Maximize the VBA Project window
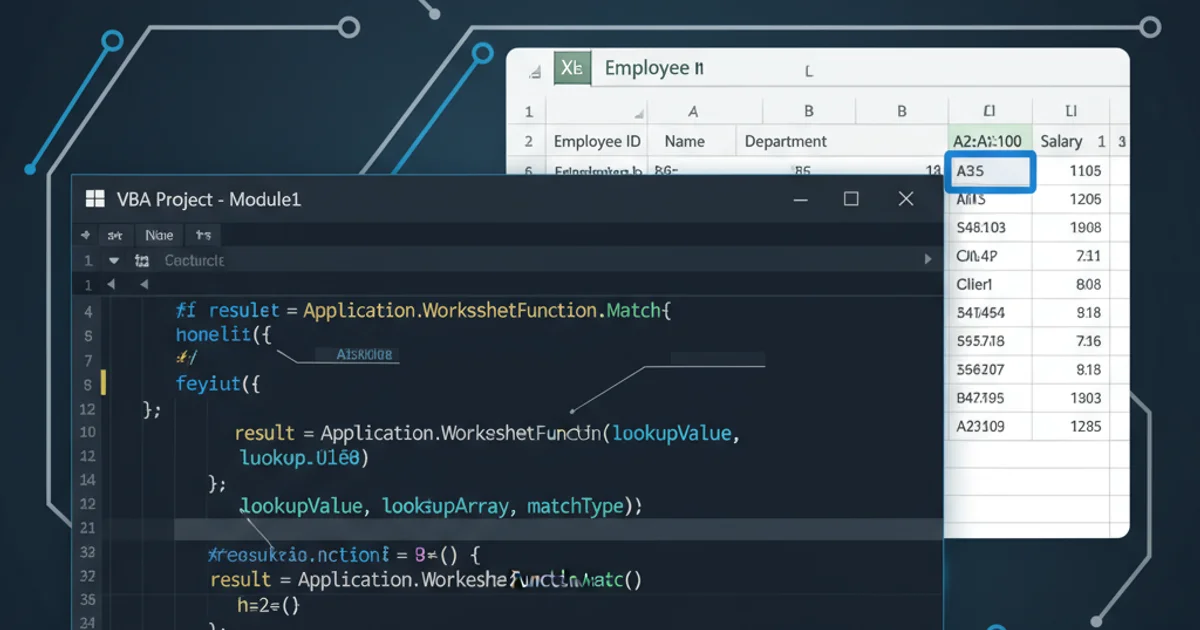Viewport: 1200px width, 630px height. point(851,199)
